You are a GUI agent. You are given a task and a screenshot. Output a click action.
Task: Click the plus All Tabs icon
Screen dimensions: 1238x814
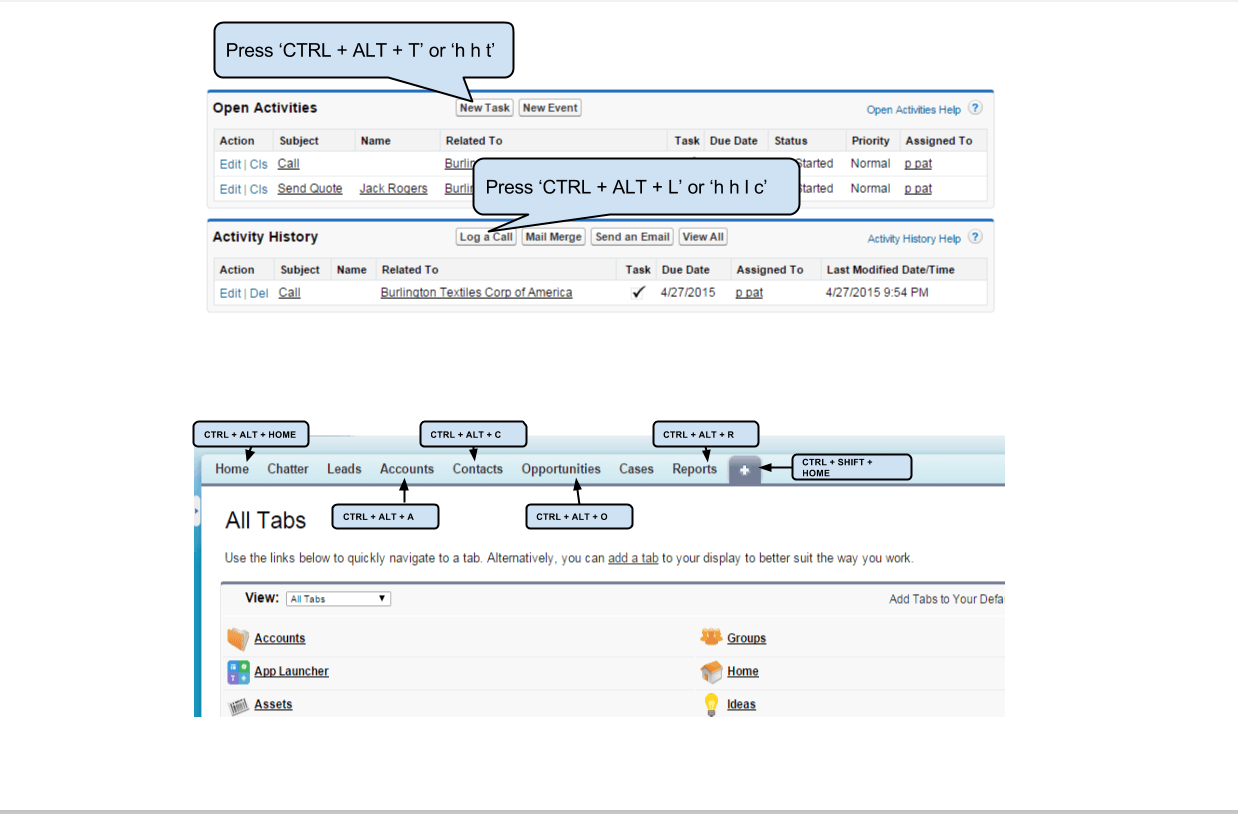745,470
